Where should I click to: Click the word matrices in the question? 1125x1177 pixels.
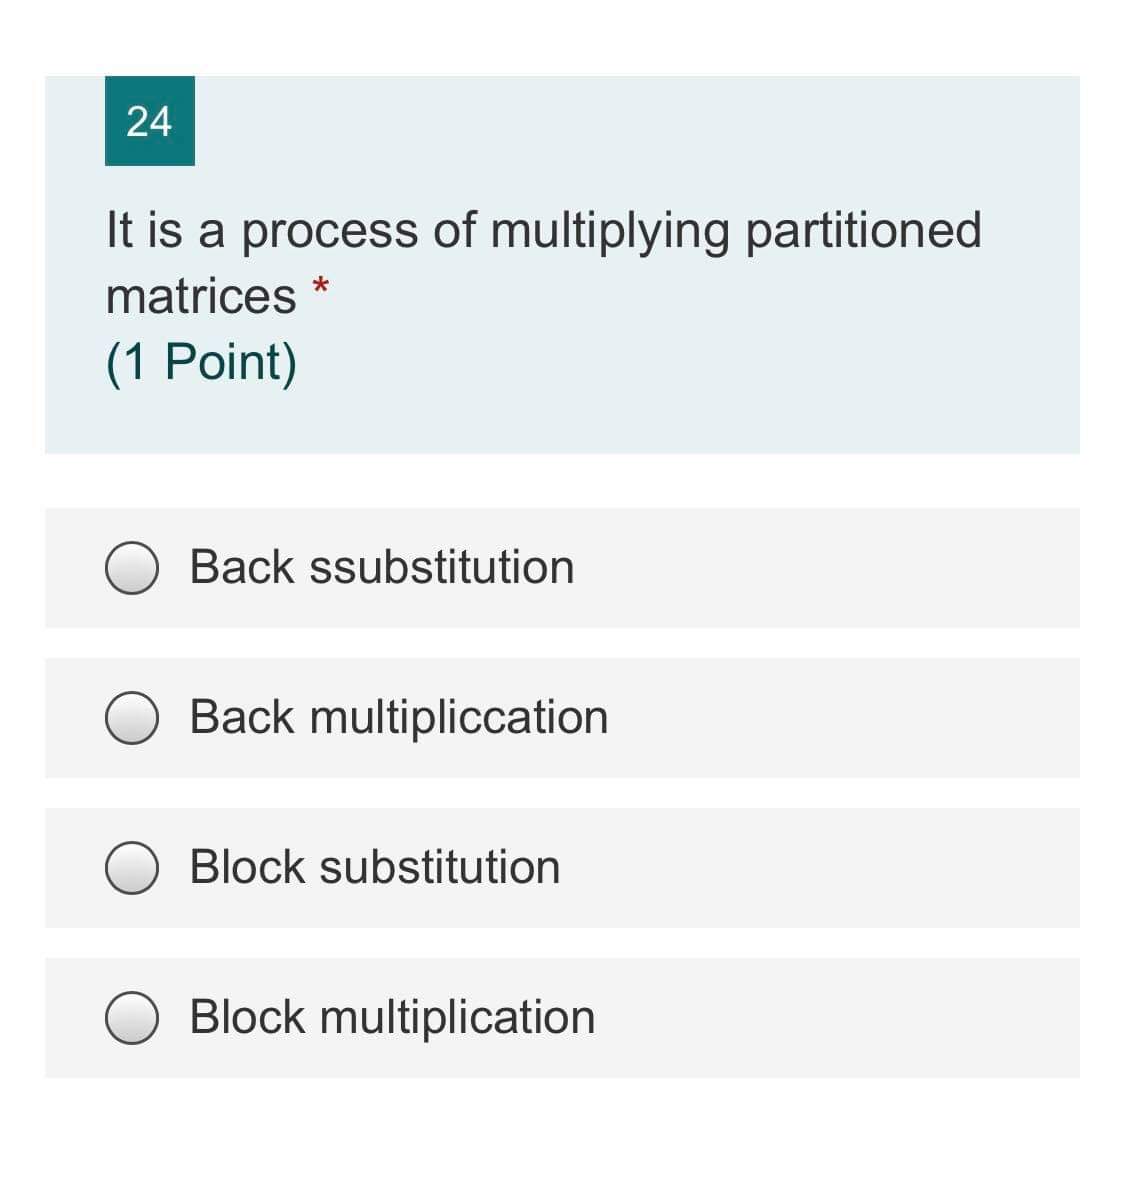click(x=200, y=295)
